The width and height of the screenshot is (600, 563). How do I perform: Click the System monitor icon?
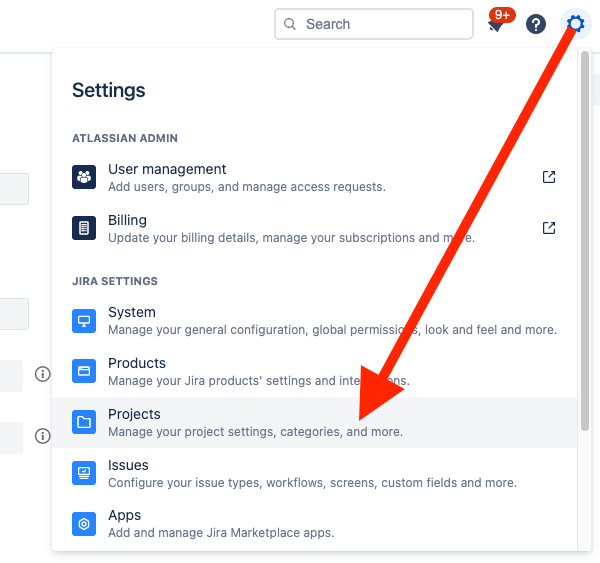[84, 321]
